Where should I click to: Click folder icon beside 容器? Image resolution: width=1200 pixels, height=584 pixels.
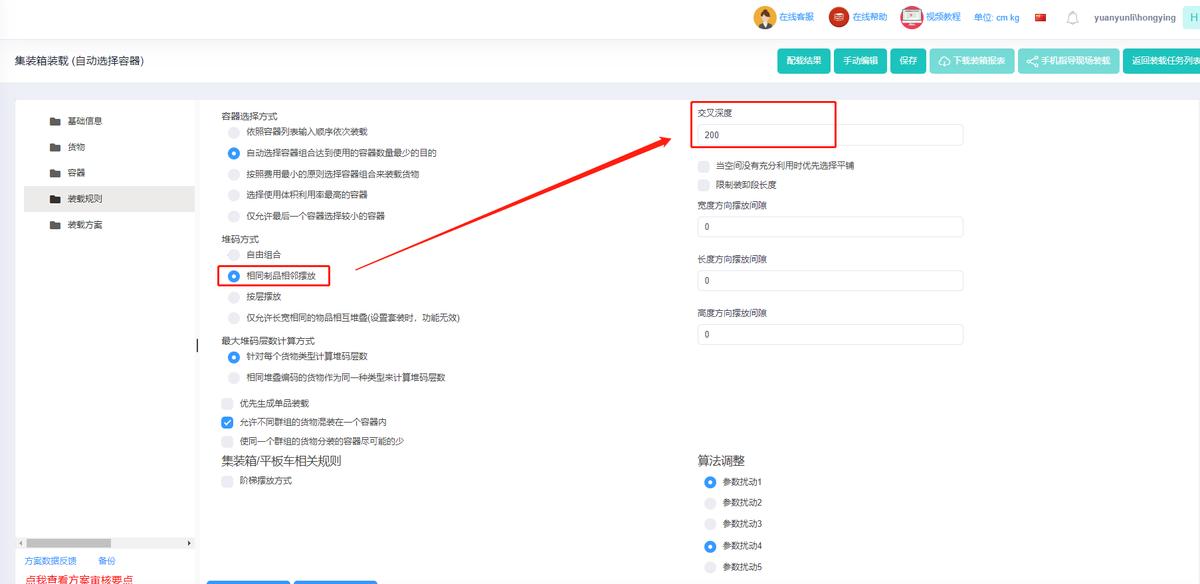pyautogui.click(x=55, y=174)
